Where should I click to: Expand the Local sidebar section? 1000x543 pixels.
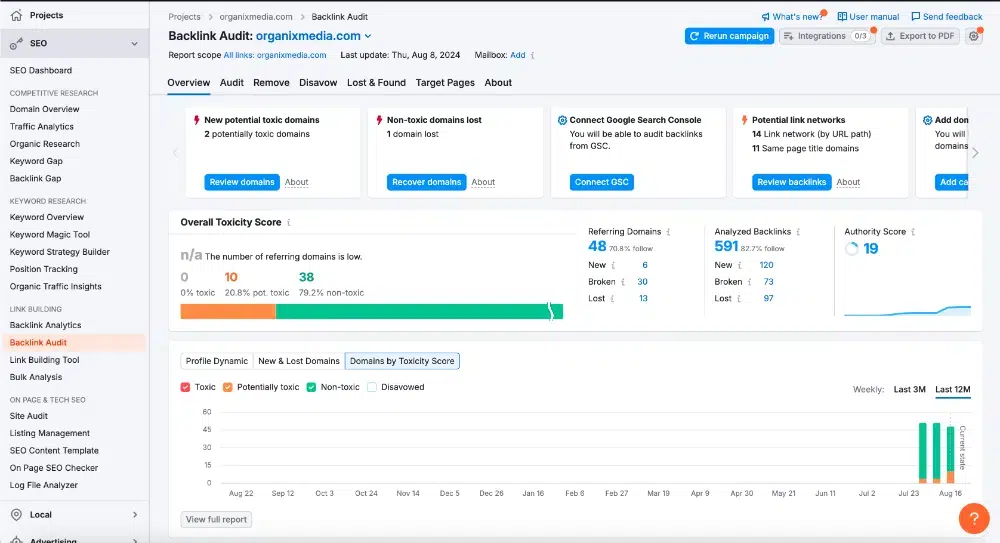(135, 514)
